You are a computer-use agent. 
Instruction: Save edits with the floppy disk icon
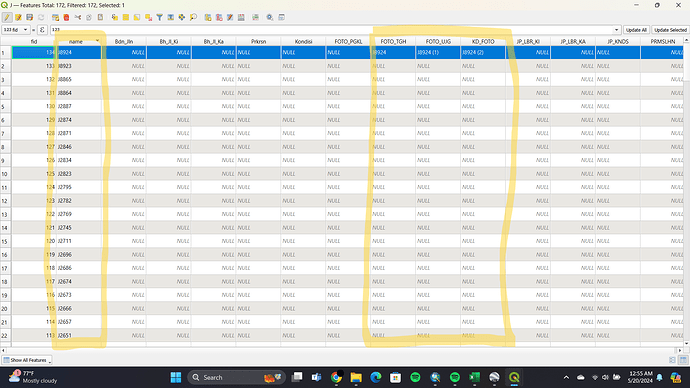coord(29,18)
